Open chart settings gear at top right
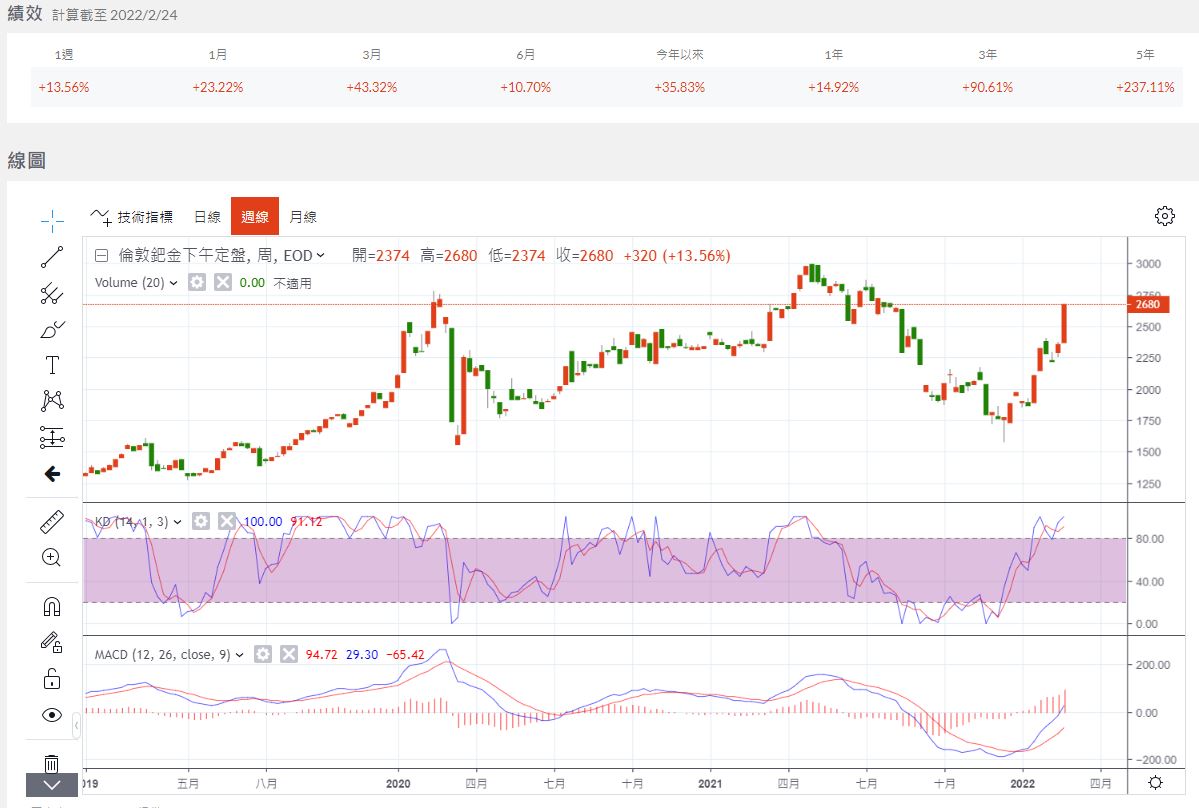The height and width of the screenshot is (808, 1199). (x=1164, y=216)
